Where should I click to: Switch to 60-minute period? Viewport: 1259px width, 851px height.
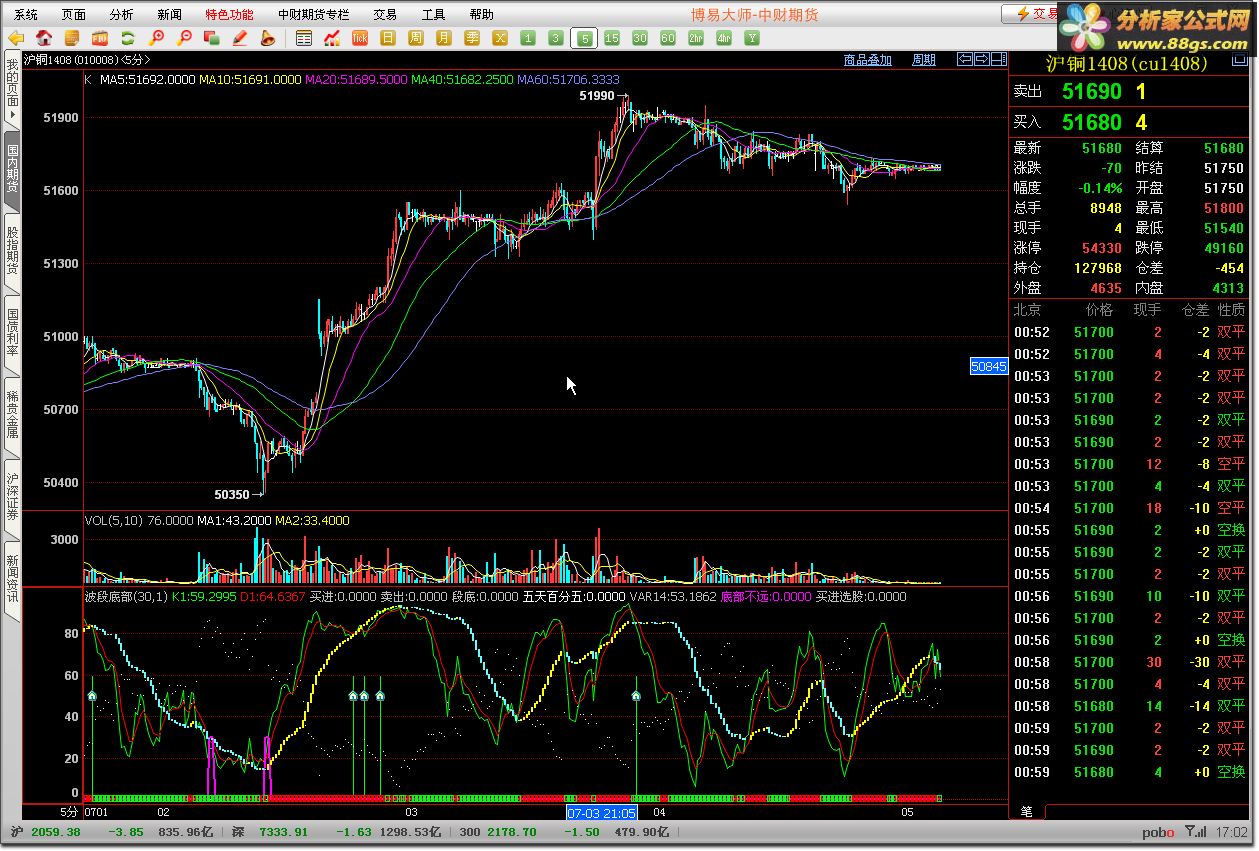(668, 38)
